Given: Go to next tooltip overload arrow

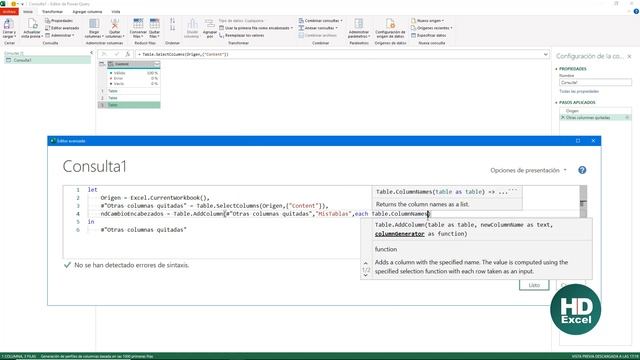Looking at the screenshot, I should click(366, 276).
